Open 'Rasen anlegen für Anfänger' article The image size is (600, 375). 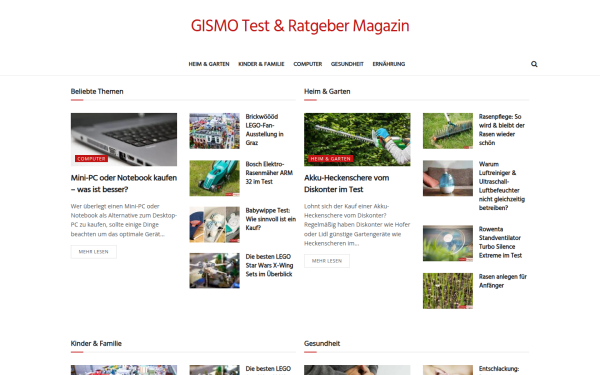coord(503,281)
